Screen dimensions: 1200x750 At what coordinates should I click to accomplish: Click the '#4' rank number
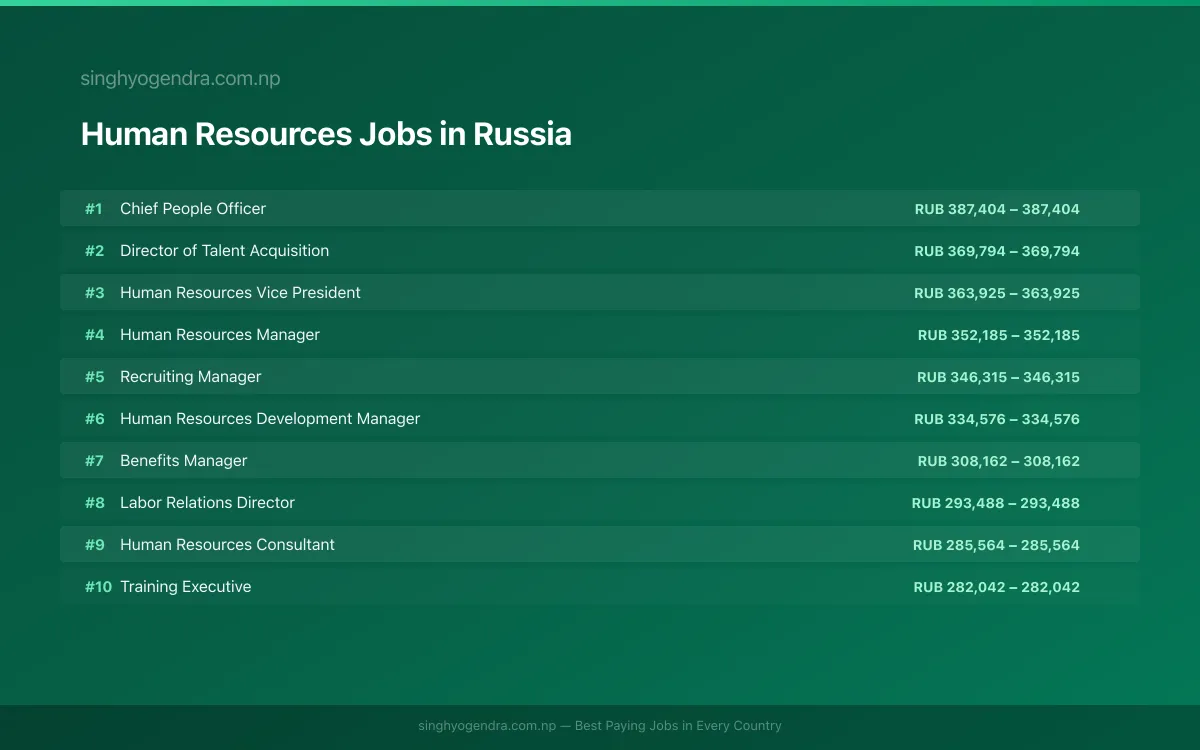click(94, 335)
